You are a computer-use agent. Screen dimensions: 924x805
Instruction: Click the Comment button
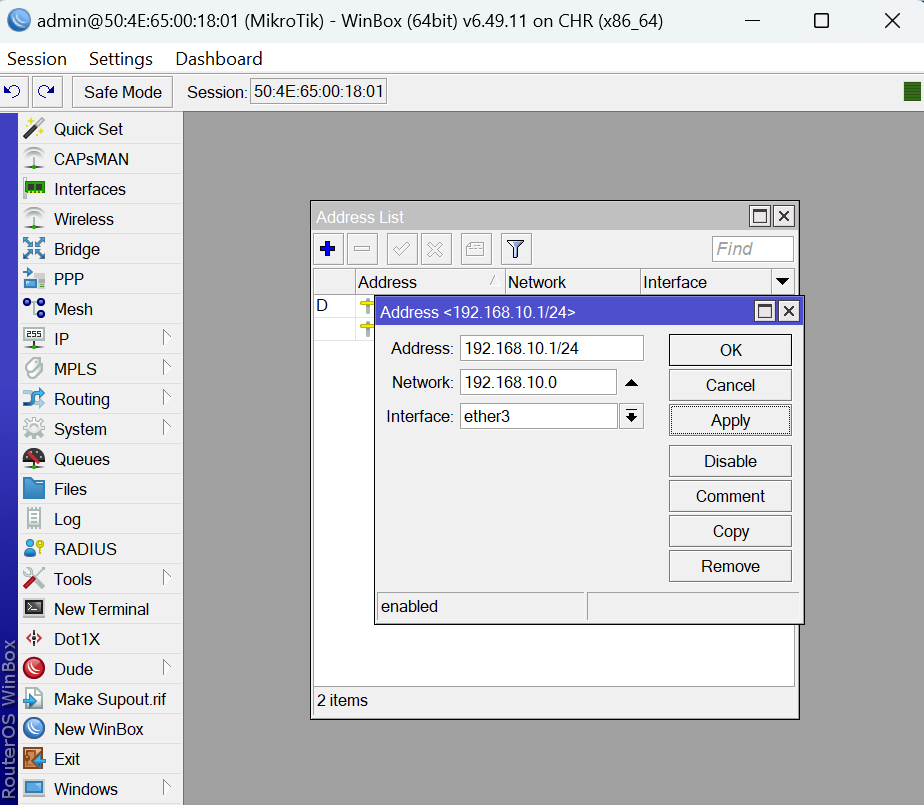[730, 496]
